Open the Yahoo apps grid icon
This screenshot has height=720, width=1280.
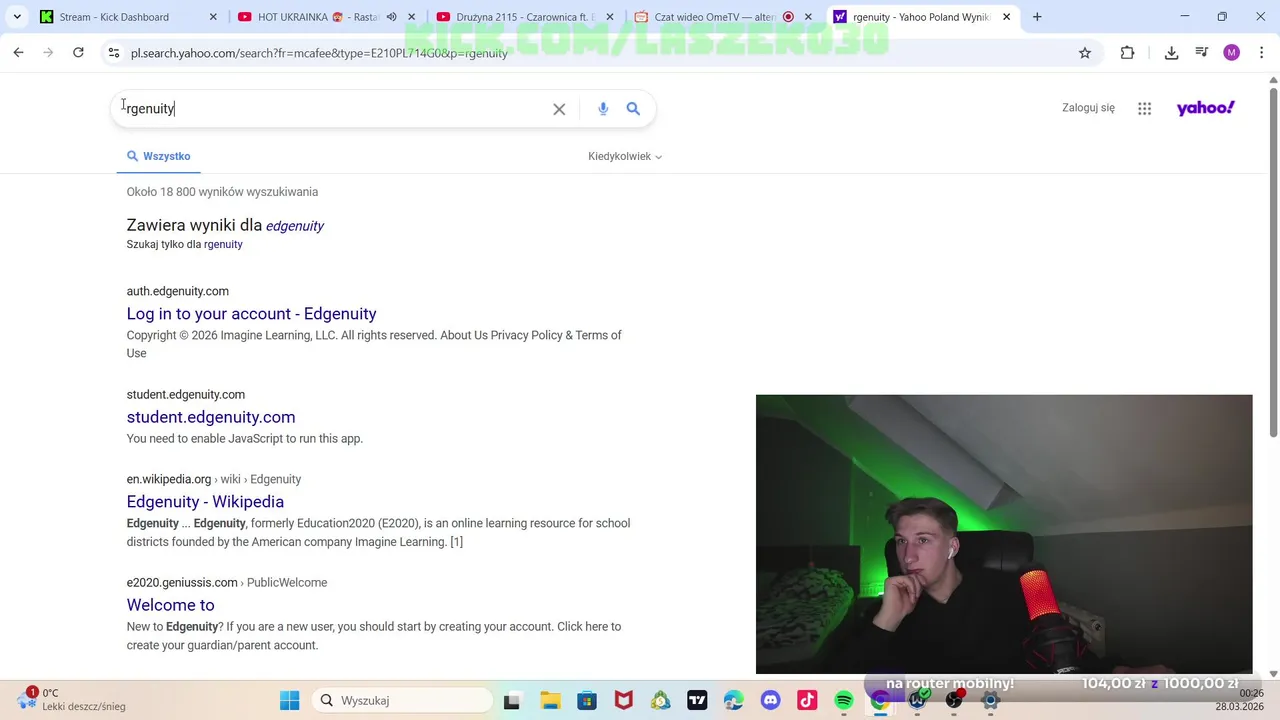point(1145,108)
